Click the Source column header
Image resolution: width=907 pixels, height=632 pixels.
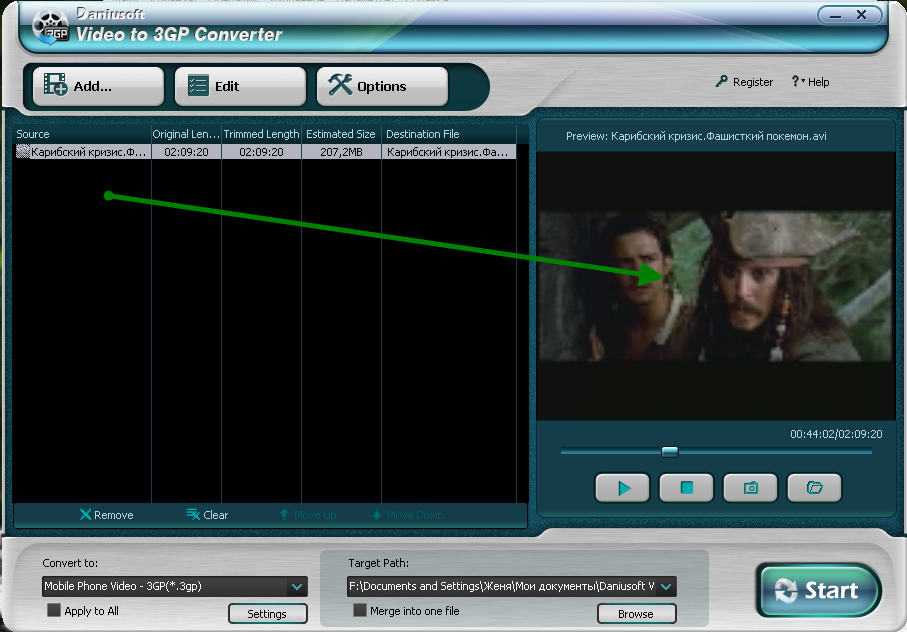pos(82,134)
